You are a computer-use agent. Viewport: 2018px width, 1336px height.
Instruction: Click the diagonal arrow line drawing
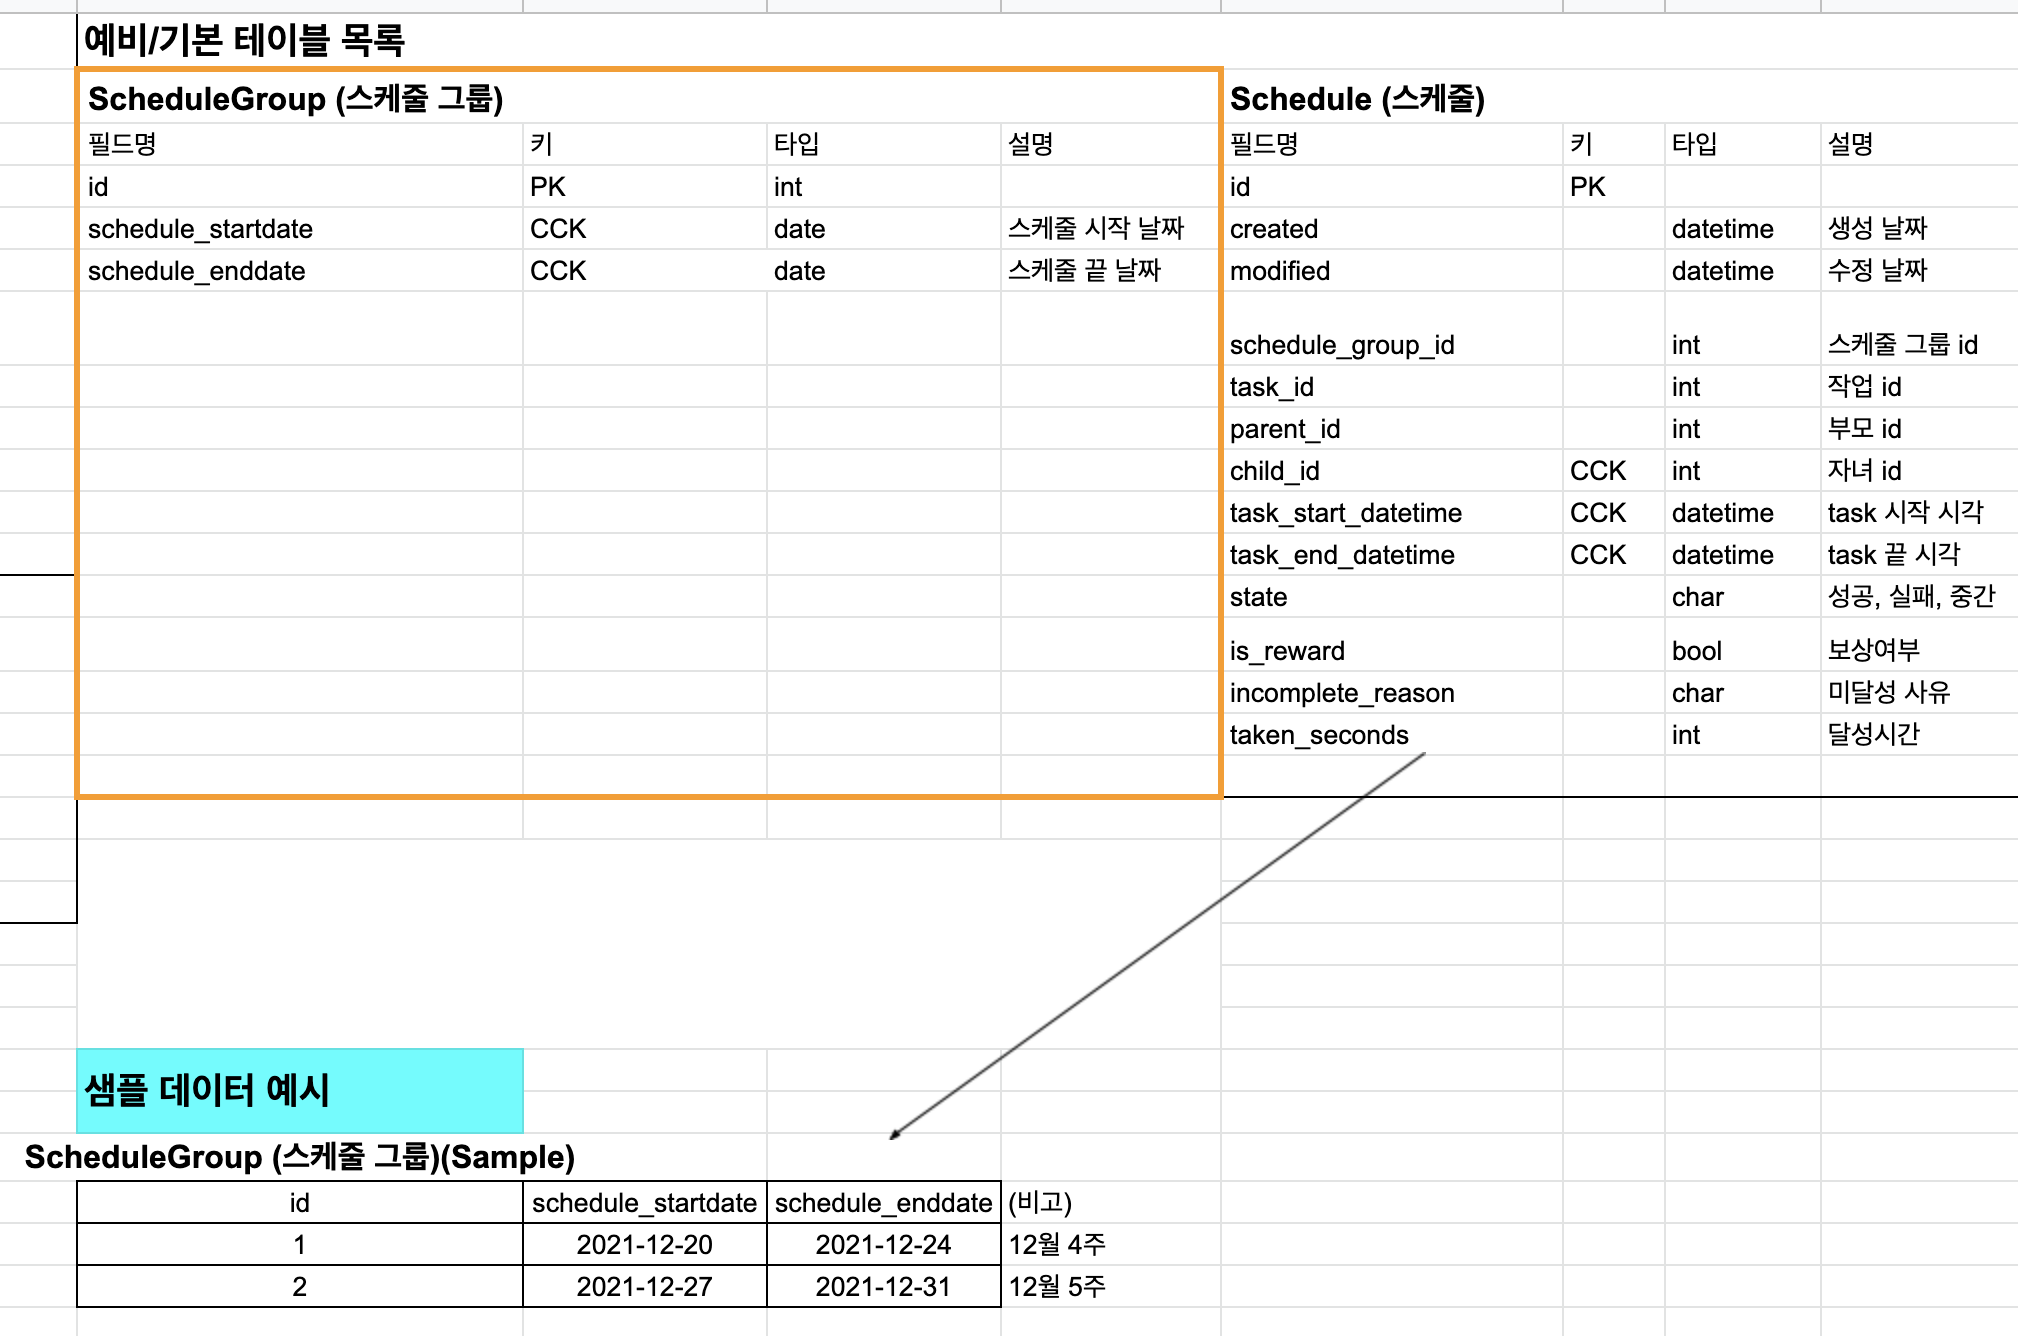click(x=1157, y=946)
